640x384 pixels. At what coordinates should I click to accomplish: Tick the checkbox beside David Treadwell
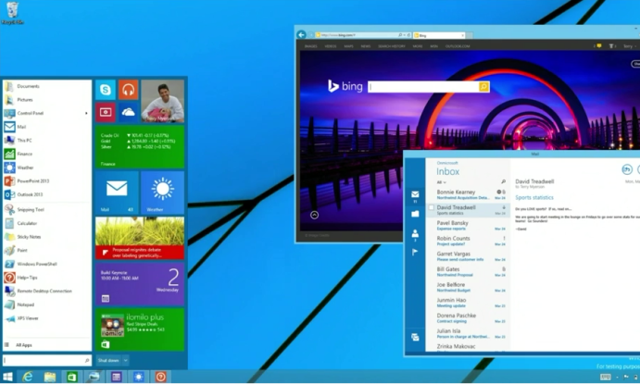(431, 208)
